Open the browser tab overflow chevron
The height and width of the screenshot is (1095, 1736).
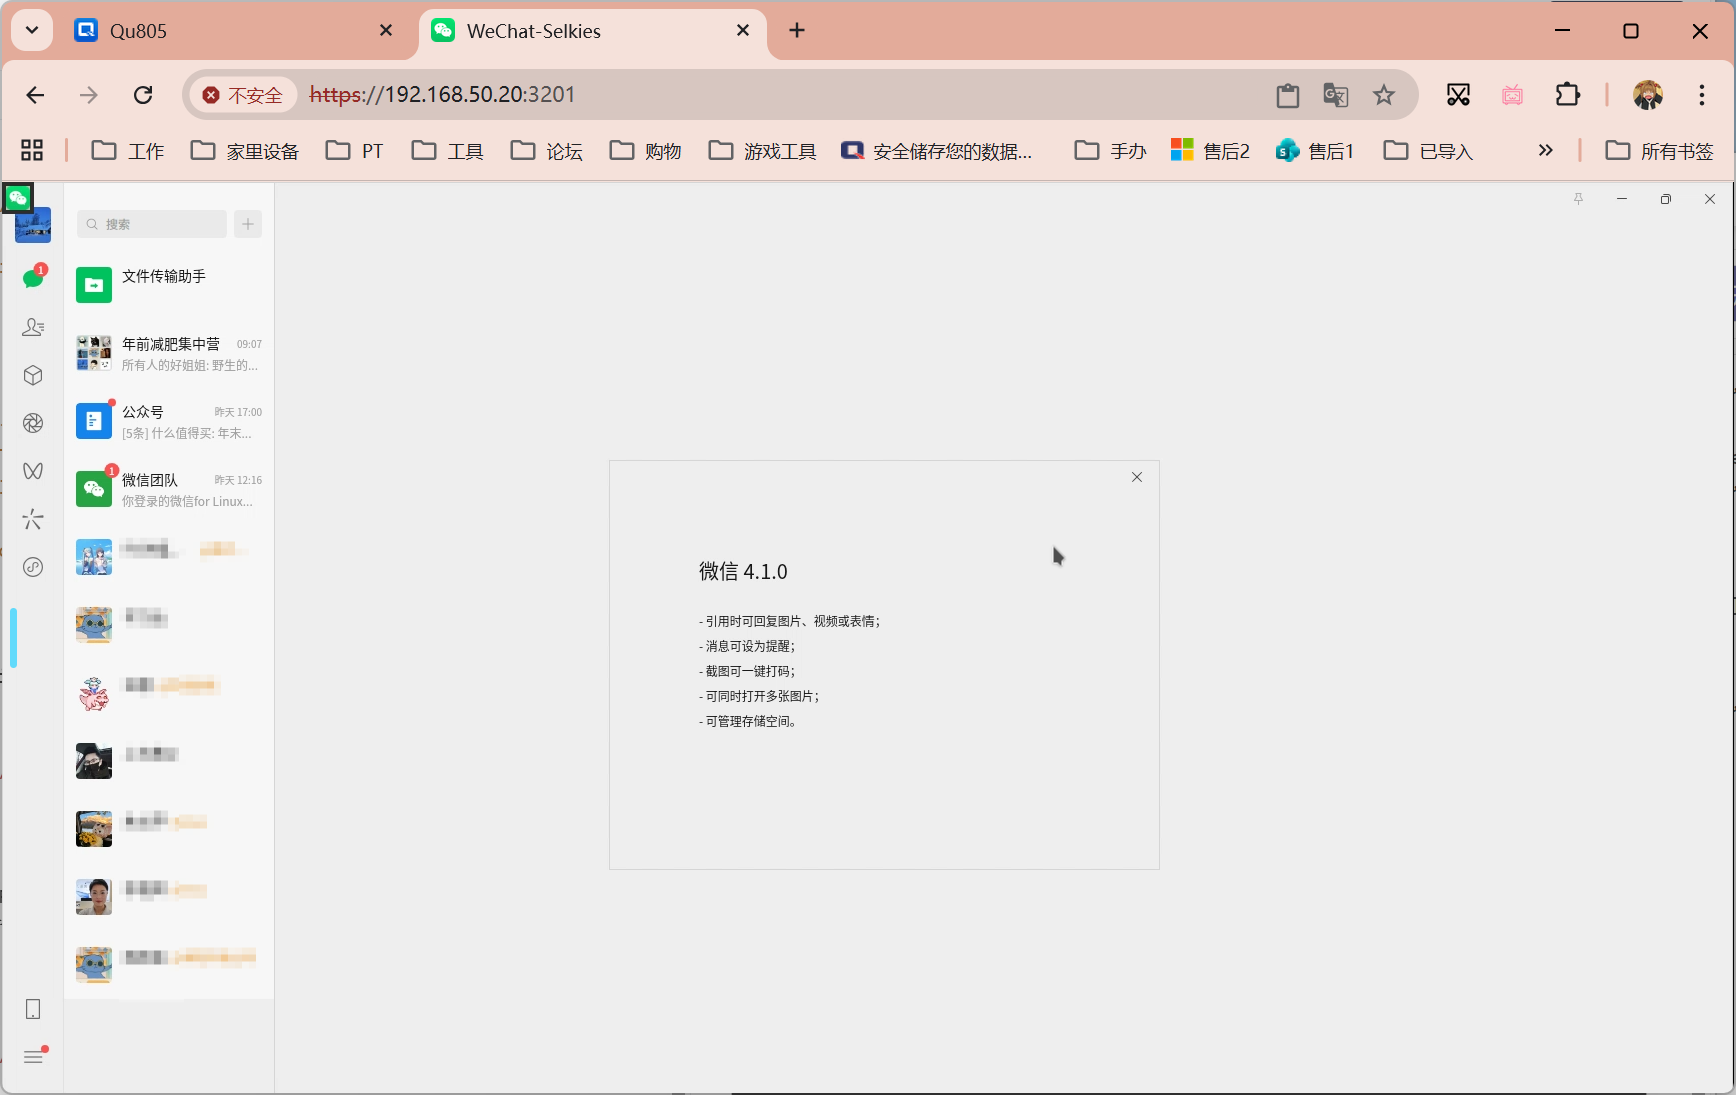31,30
